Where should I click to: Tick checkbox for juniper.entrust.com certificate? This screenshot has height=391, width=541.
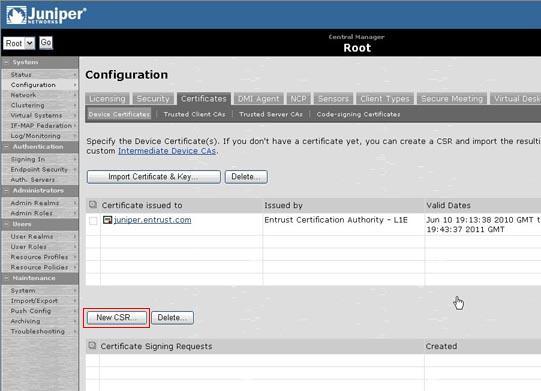pyautogui.click(x=93, y=220)
